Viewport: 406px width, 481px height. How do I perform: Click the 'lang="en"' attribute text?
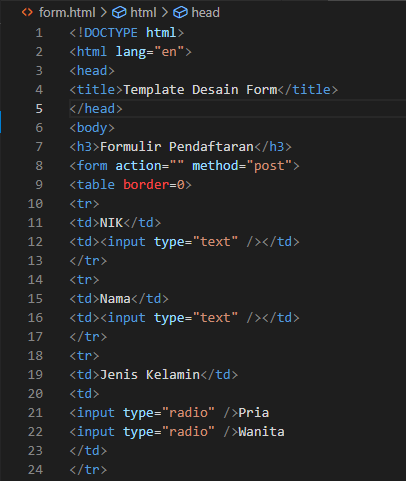pyautogui.click(x=150, y=52)
